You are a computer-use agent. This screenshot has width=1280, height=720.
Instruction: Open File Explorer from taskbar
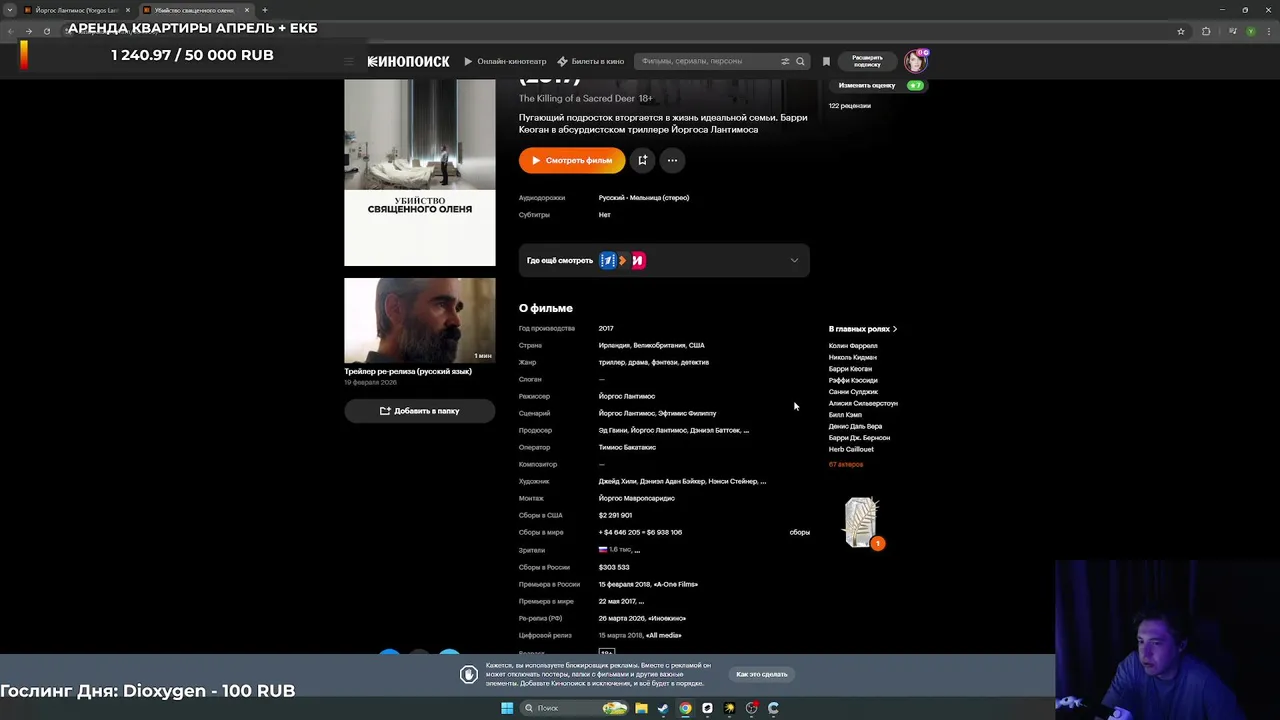pyautogui.click(x=641, y=708)
